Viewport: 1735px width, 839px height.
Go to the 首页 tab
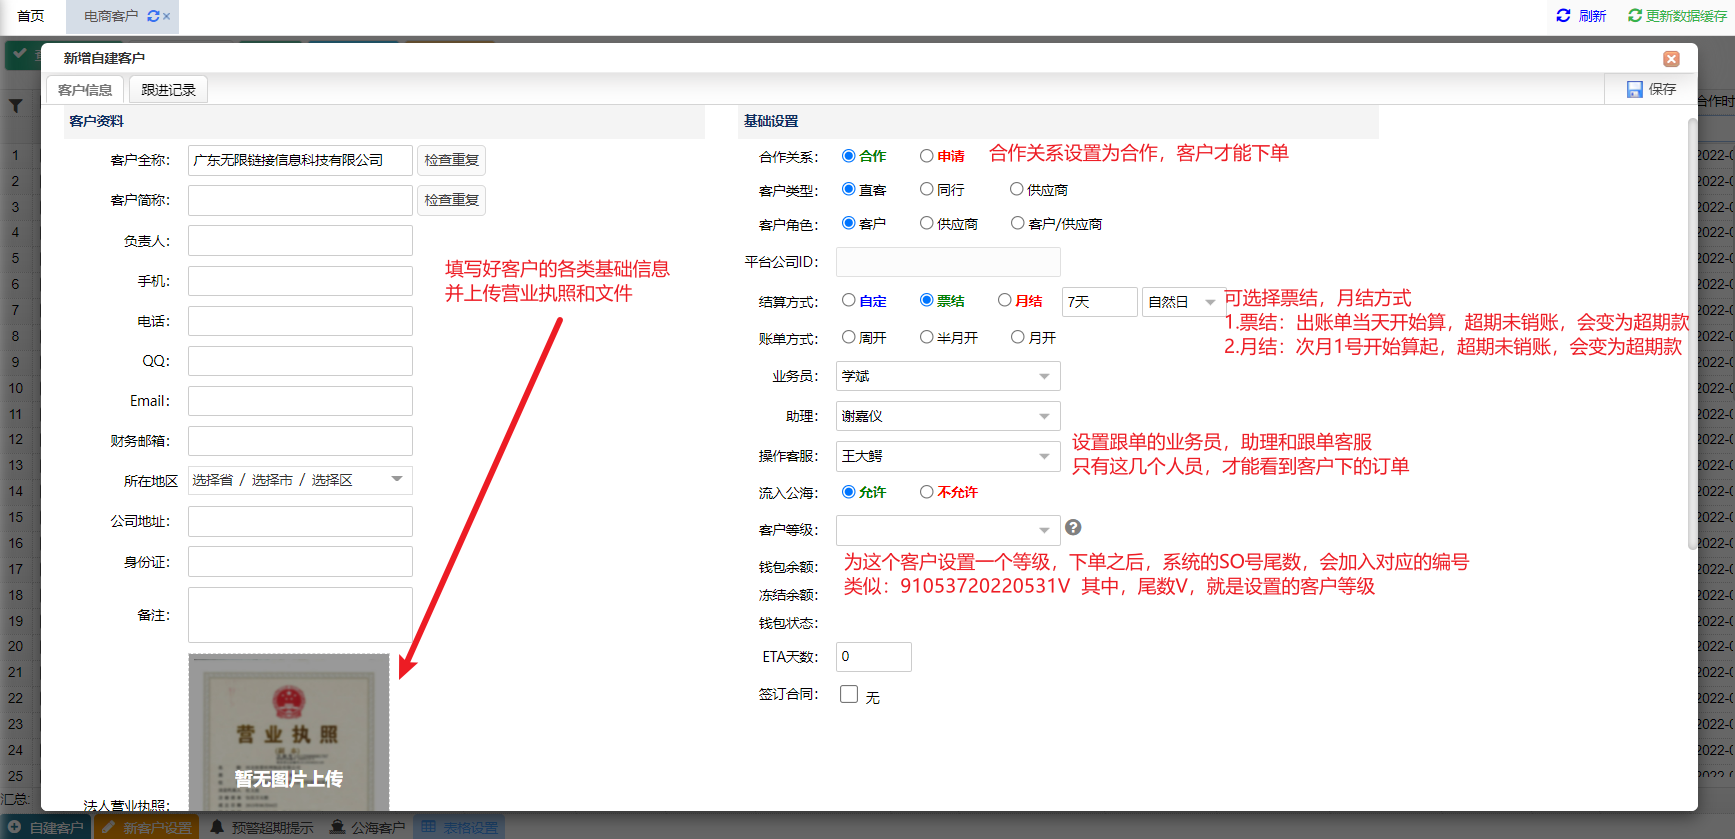[x=31, y=16]
